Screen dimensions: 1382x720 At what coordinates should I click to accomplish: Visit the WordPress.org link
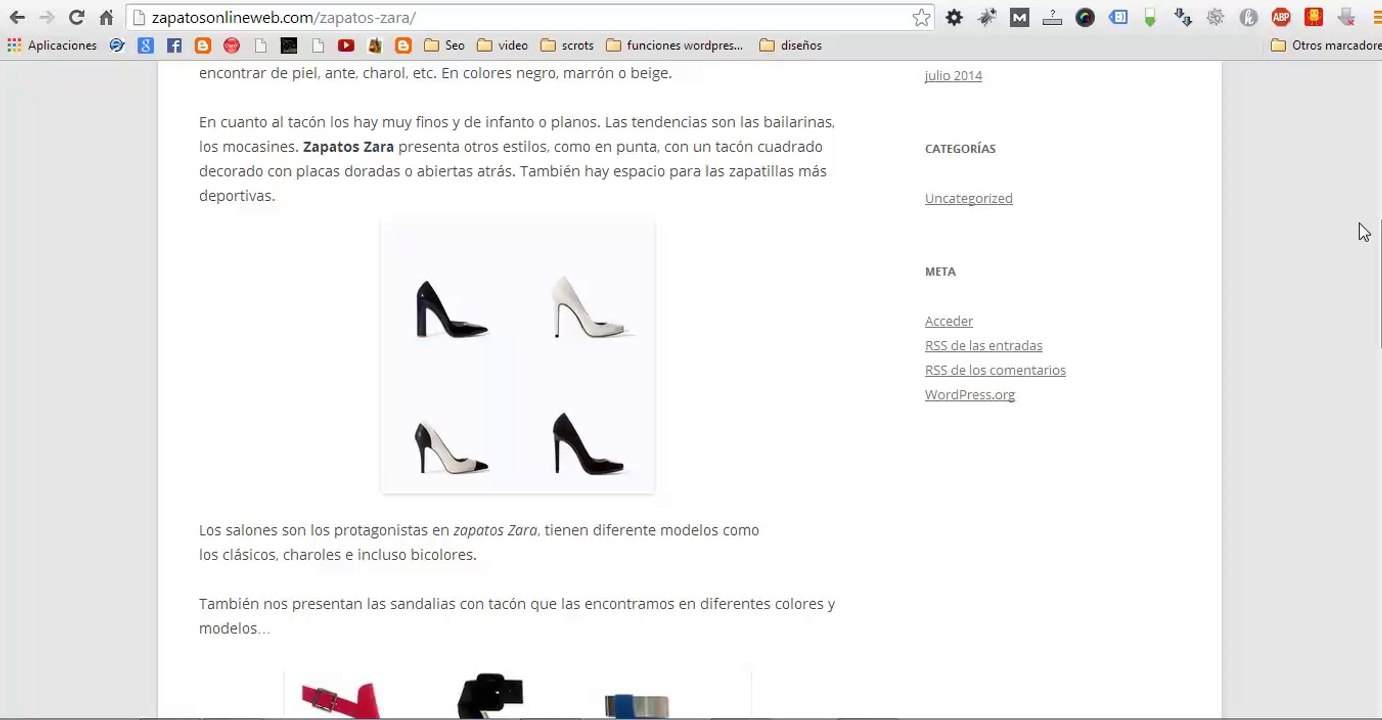(x=969, y=394)
